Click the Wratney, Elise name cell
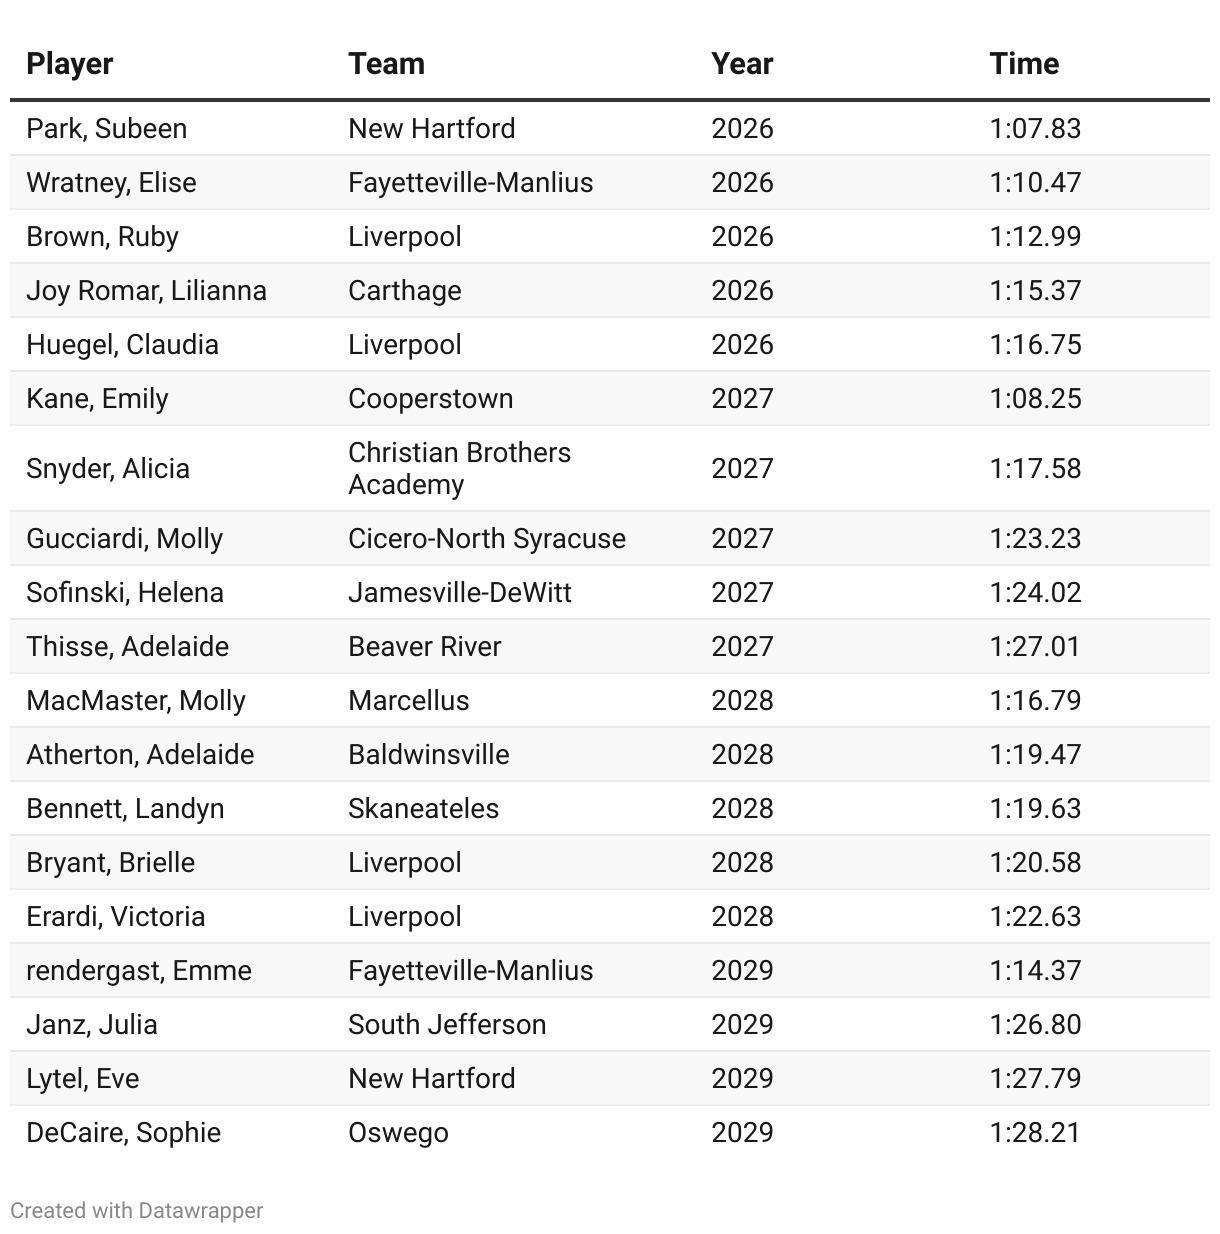1220x1234 pixels. [x=111, y=183]
